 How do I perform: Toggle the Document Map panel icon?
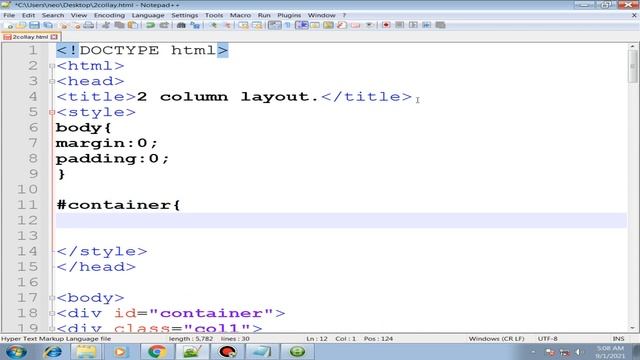pyautogui.click(x=328, y=25)
